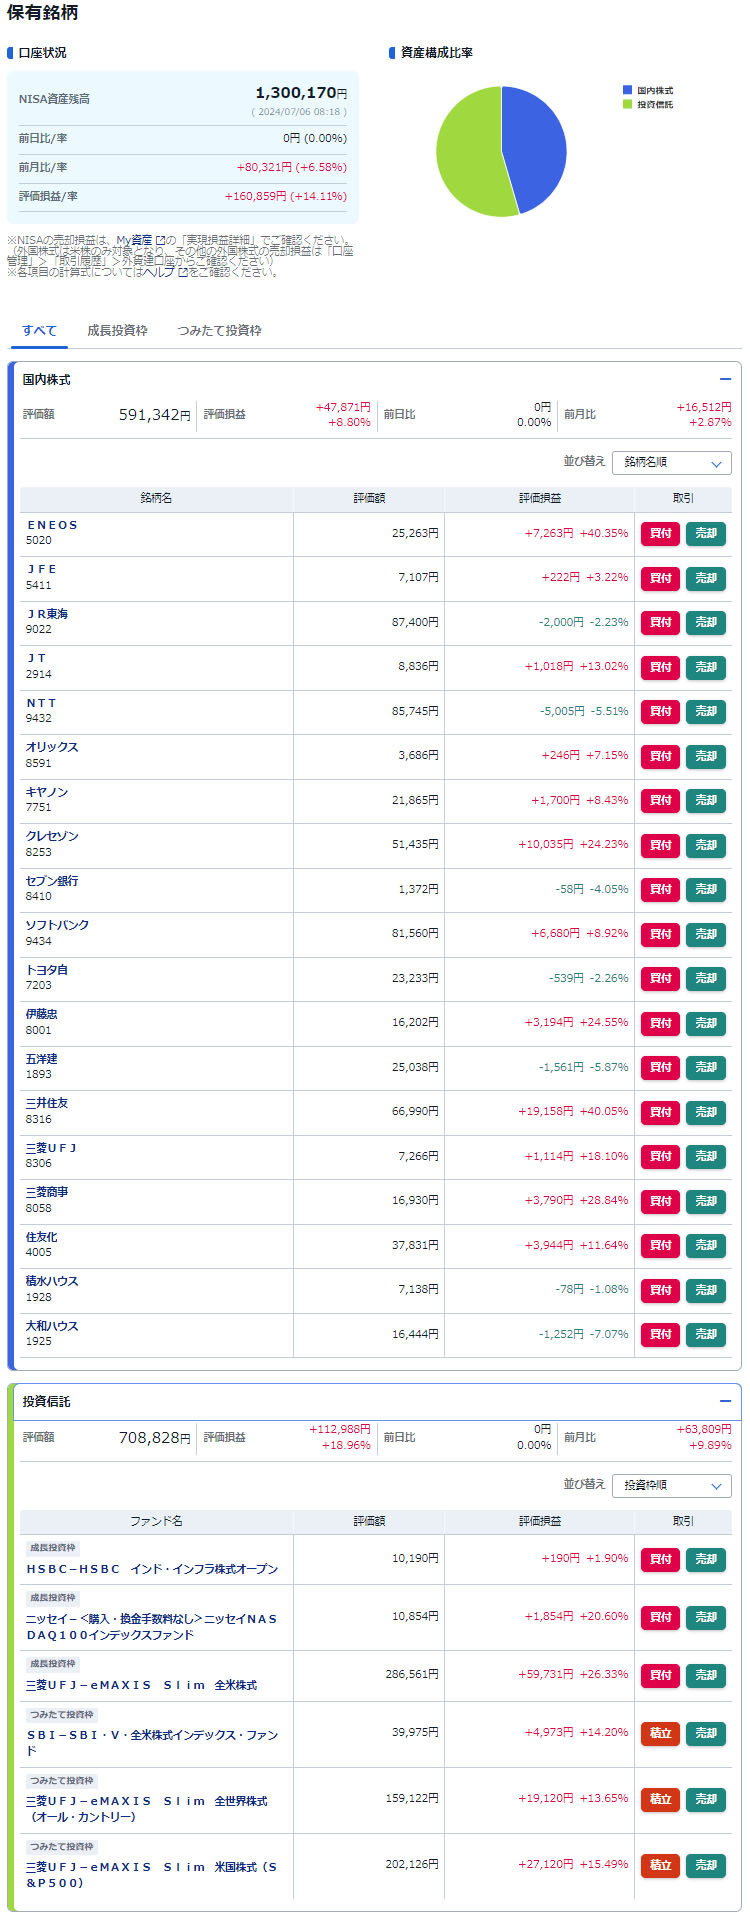750x1919 pixels.
Task: Click the ヘルプ help link
Action: tap(159, 272)
